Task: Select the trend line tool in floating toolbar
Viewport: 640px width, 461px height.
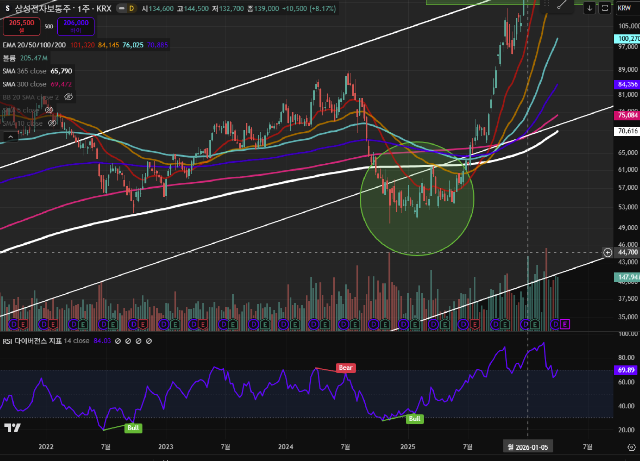Action: (x=562, y=5)
